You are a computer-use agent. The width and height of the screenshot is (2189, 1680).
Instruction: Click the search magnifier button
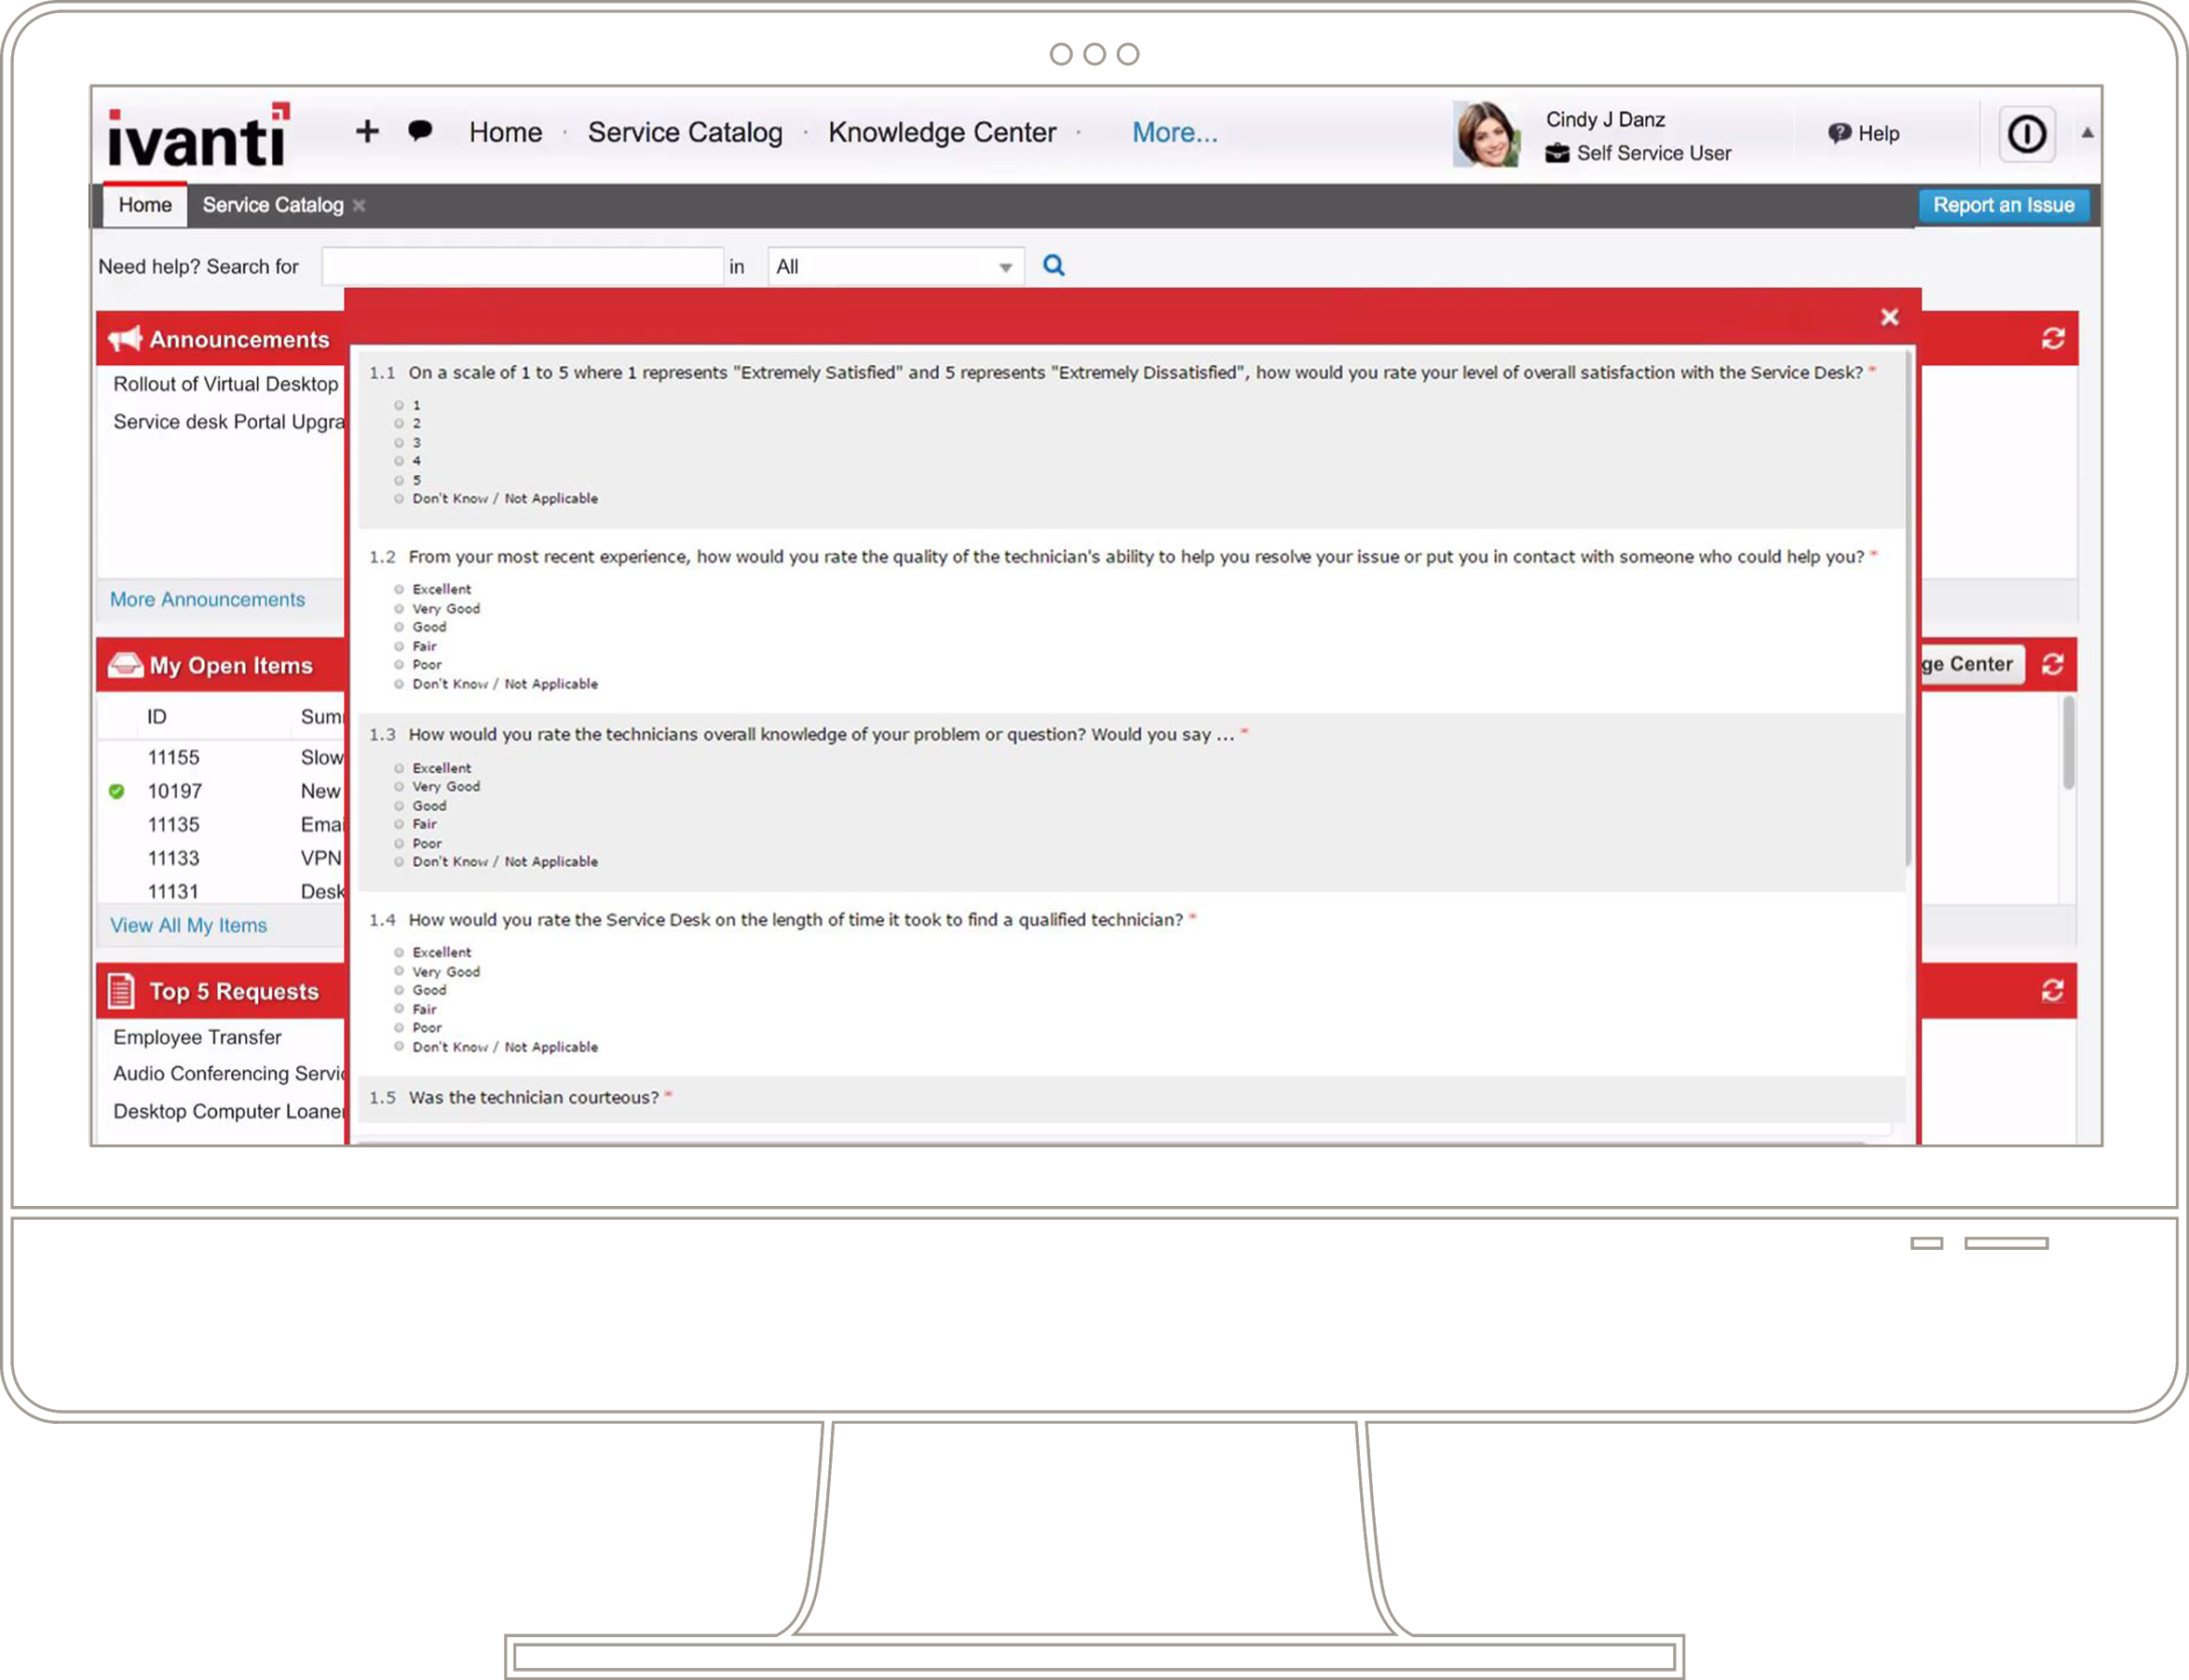click(x=1053, y=264)
